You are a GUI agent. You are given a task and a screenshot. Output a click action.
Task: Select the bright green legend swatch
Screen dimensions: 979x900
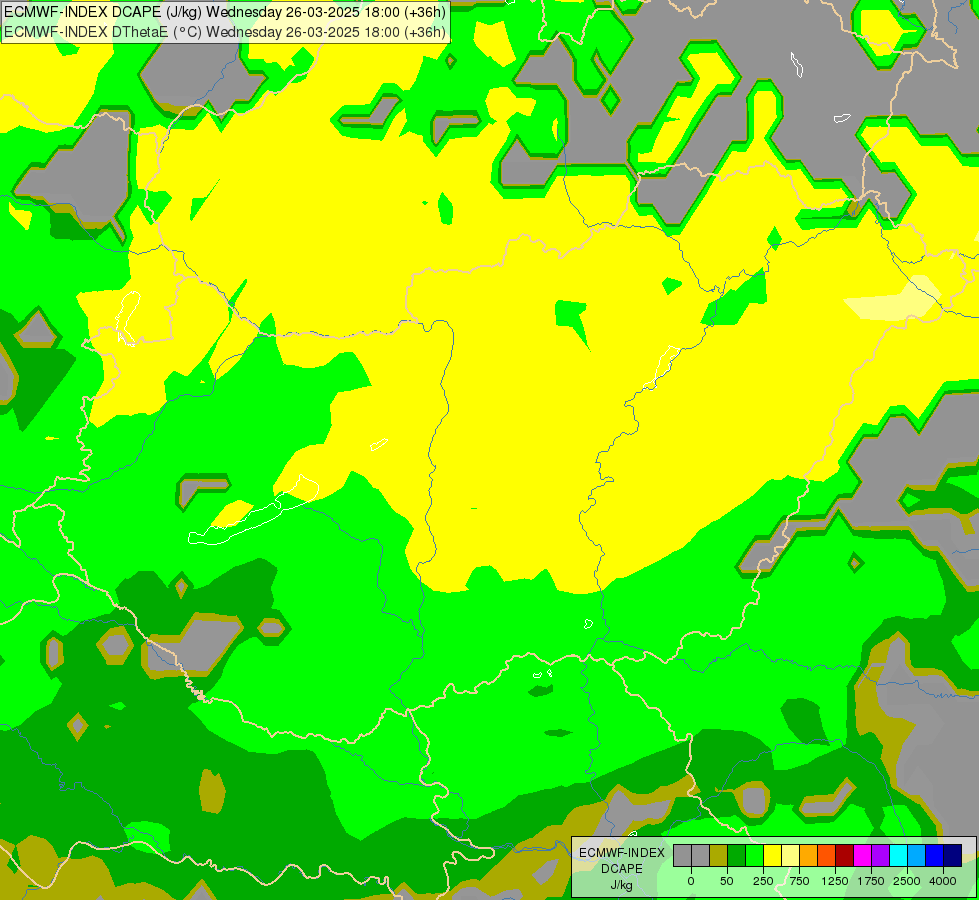tap(755, 855)
